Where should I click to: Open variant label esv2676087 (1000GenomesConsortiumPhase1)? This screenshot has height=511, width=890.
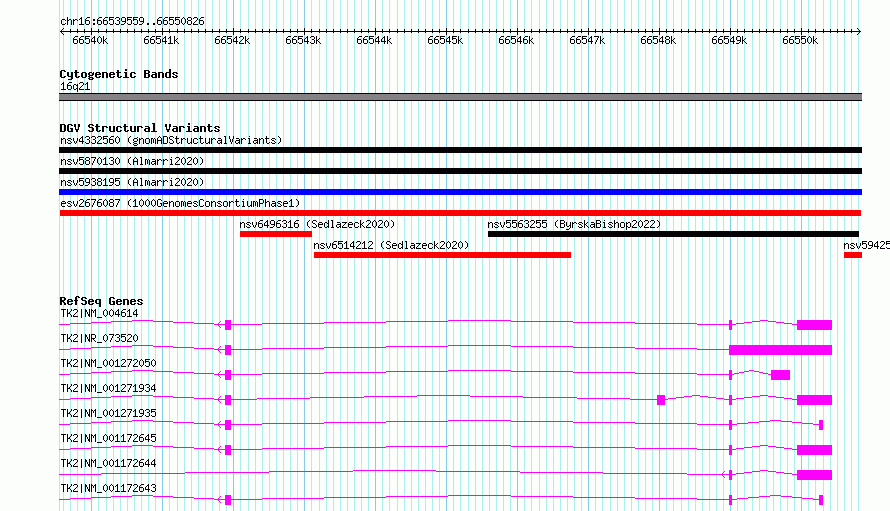tap(180, 203)
